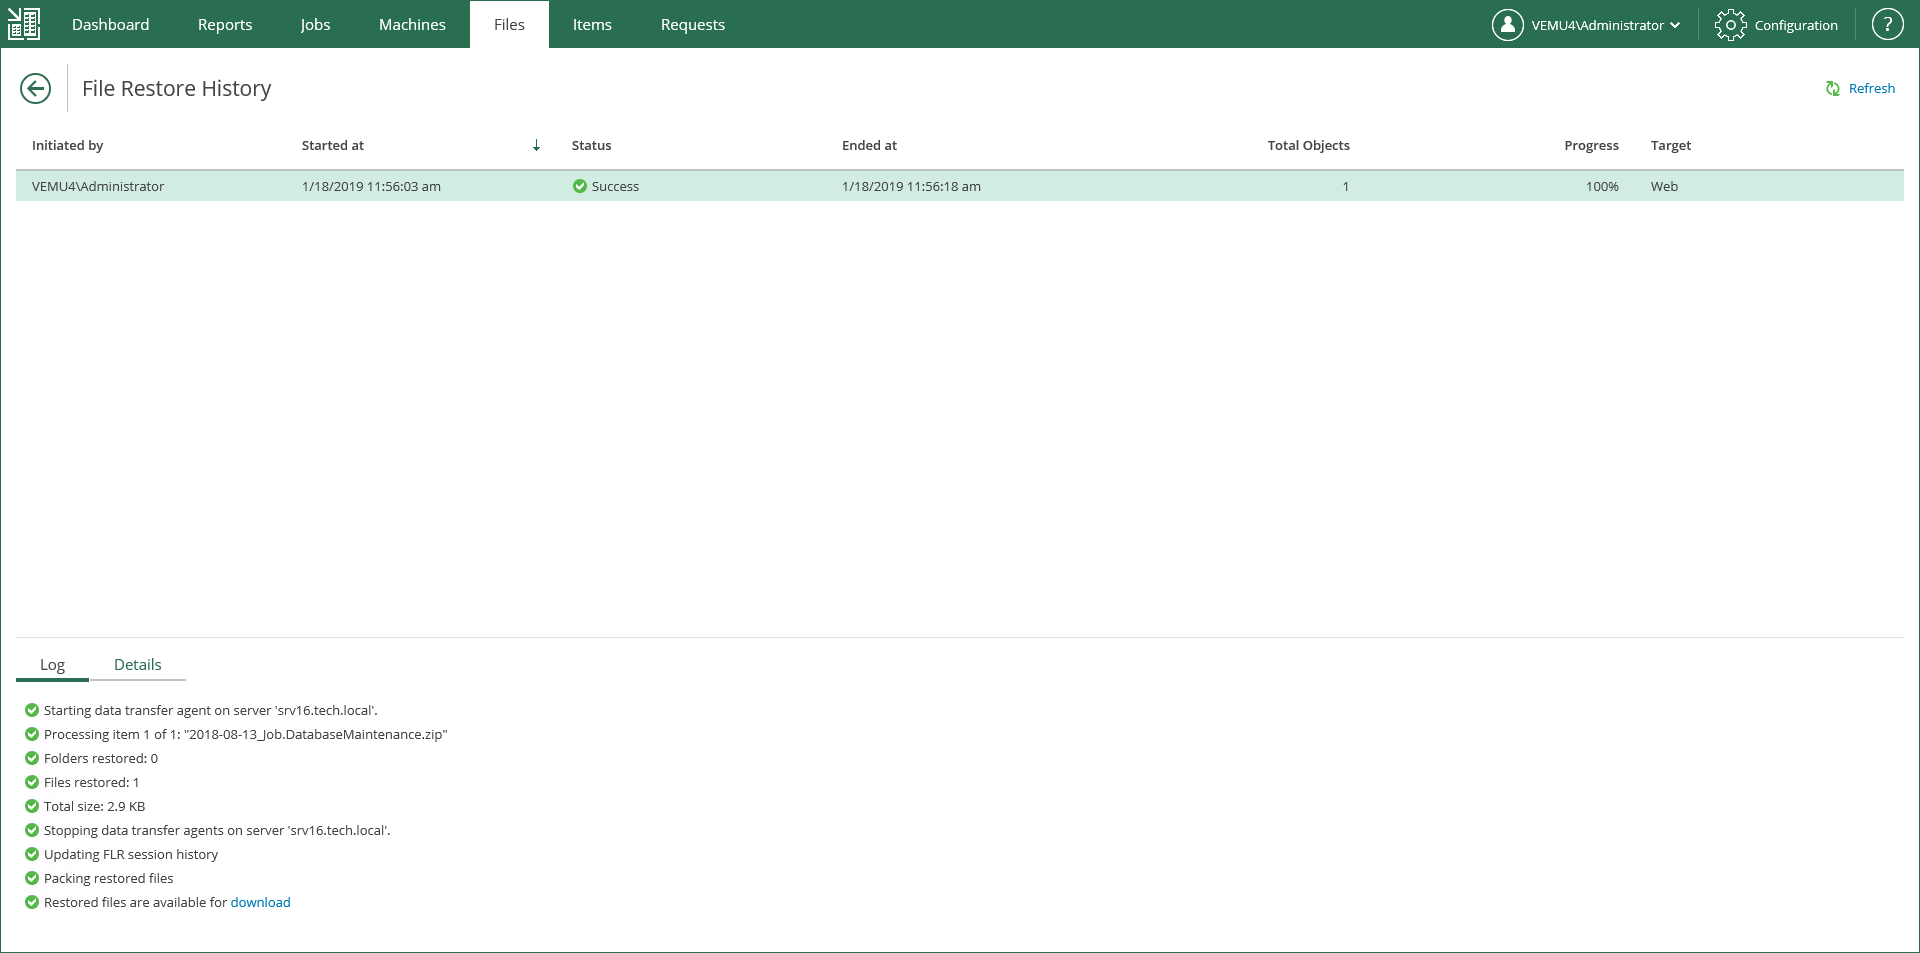
Task: Click check icon beside Starting data transfer agent
Action: [x=32, y=710]
